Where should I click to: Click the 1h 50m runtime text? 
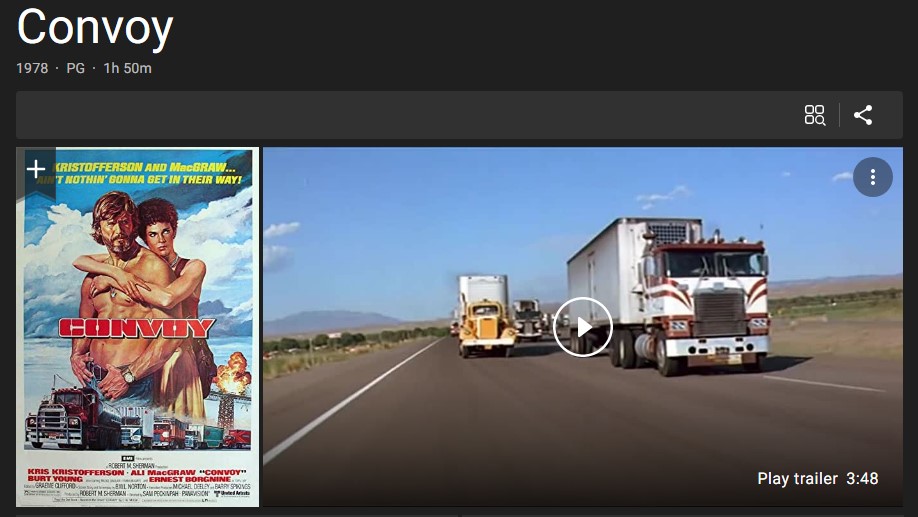coord(128,68)
